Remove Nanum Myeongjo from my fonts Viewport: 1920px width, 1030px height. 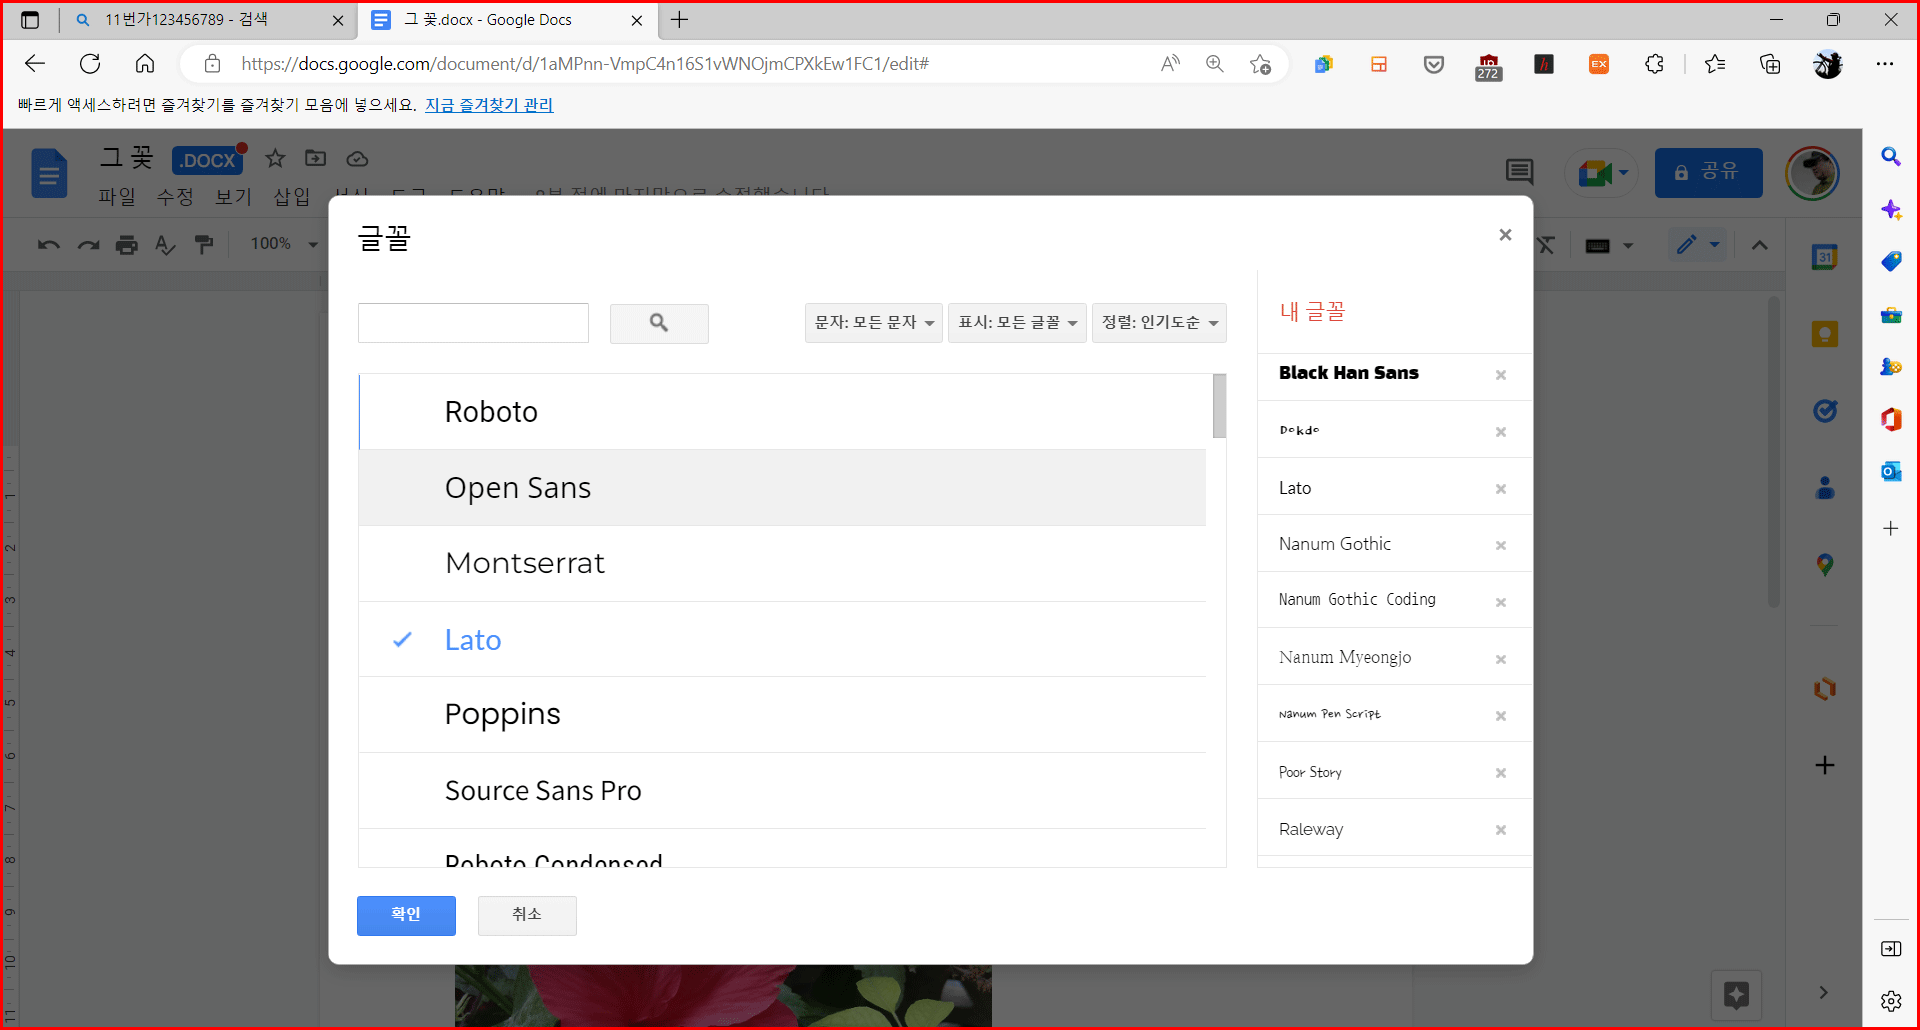coord(1501,659)
